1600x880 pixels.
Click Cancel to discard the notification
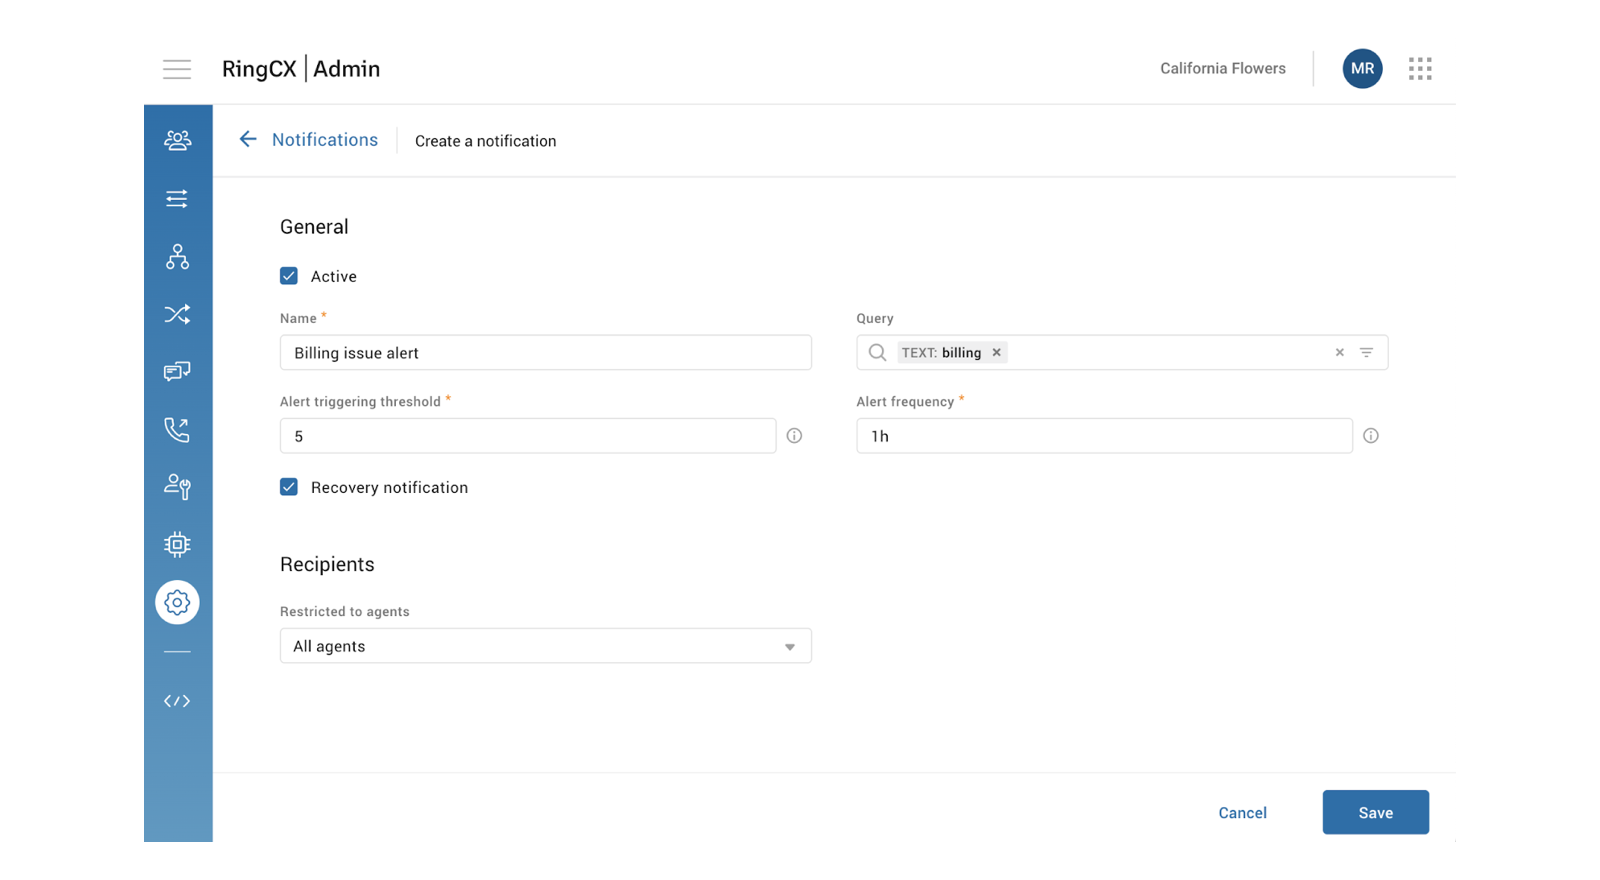pos(1242,813)
